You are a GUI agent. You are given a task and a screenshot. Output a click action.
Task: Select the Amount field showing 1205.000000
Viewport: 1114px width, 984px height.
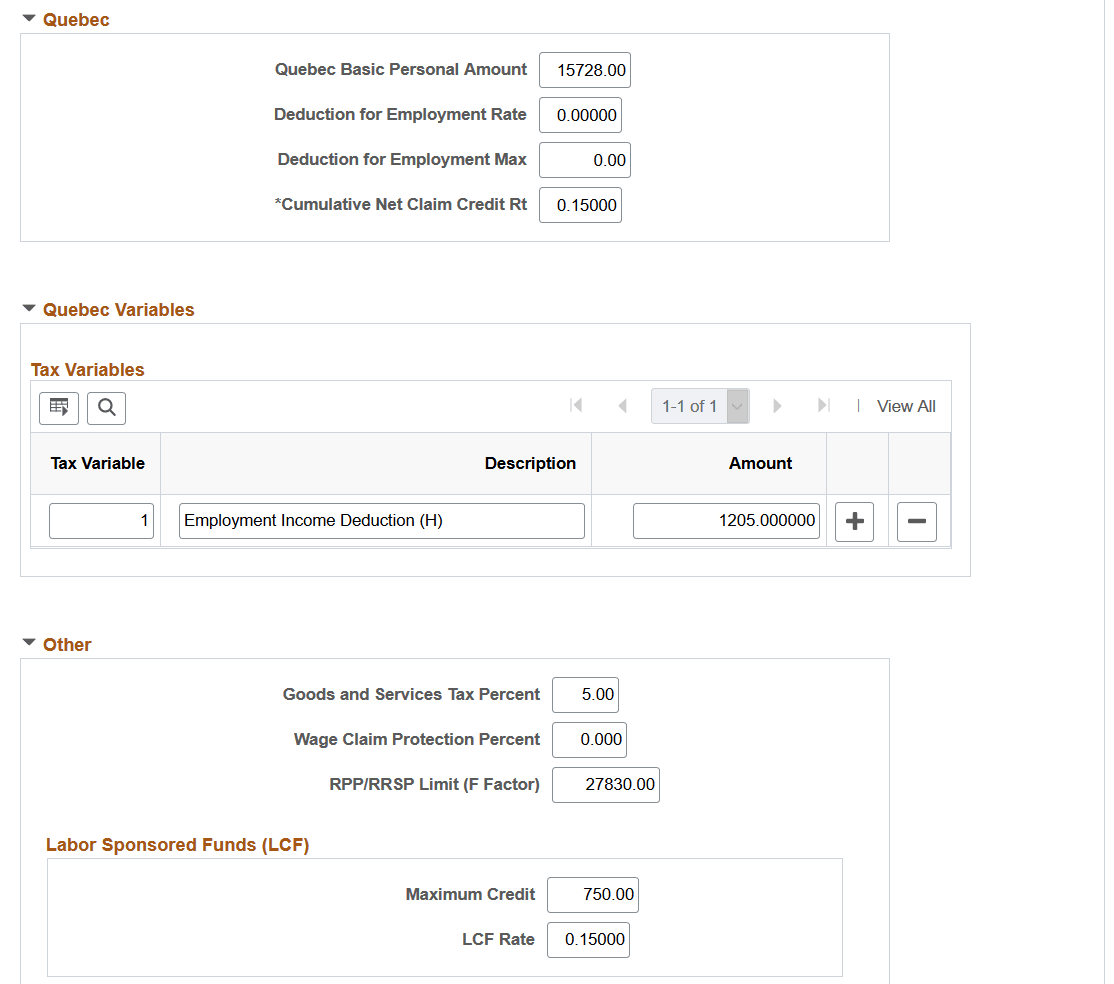(726, 520)
